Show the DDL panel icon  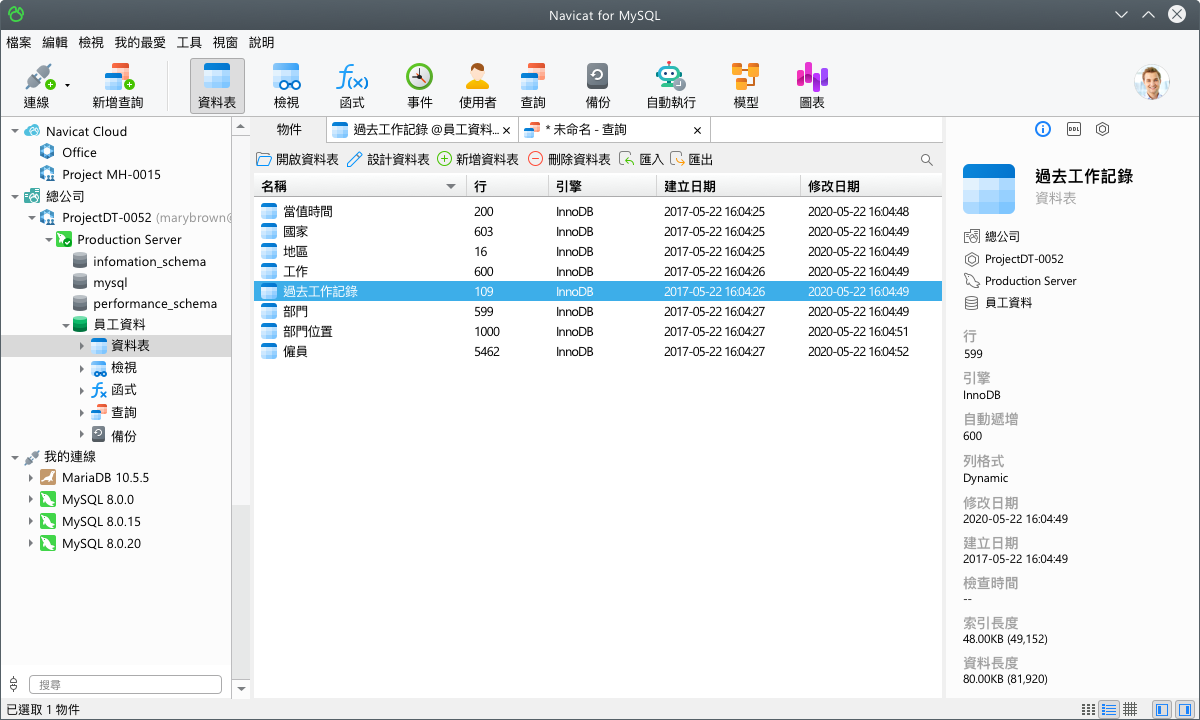pyautogui.click(x=1074, y=129)
